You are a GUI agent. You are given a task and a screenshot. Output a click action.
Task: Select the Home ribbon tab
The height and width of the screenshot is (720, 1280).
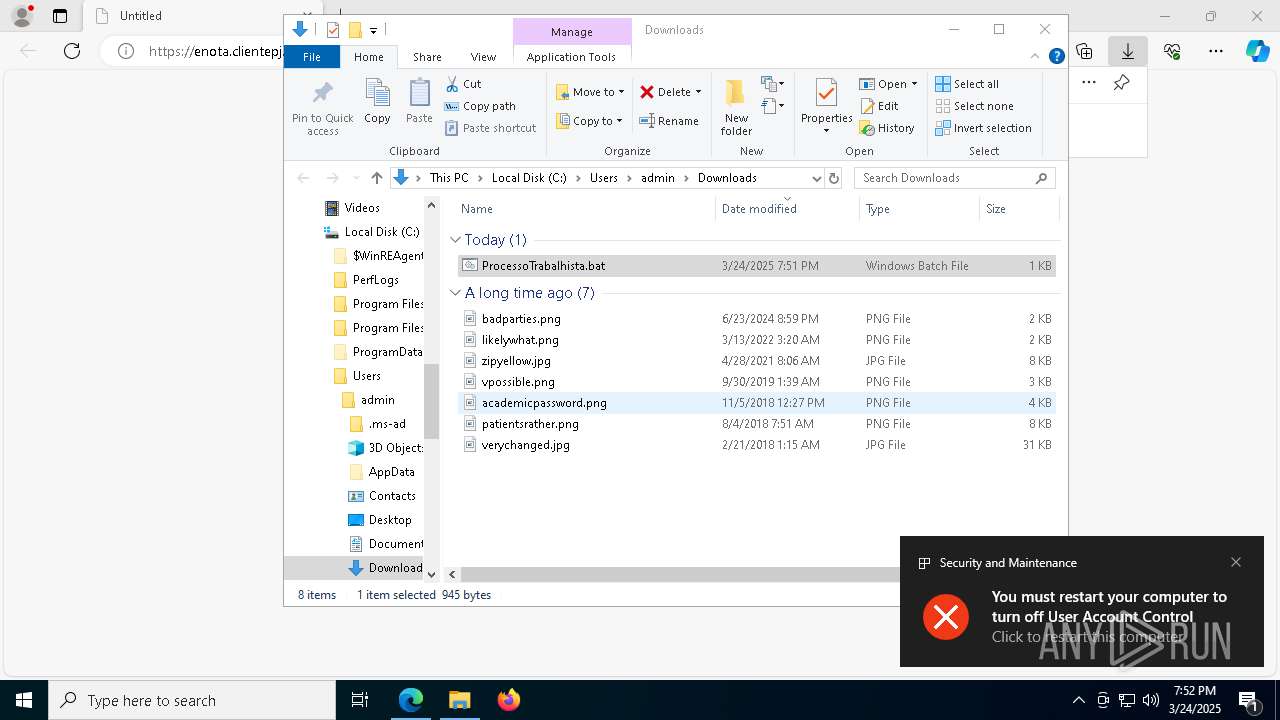(x=368, y=57)
